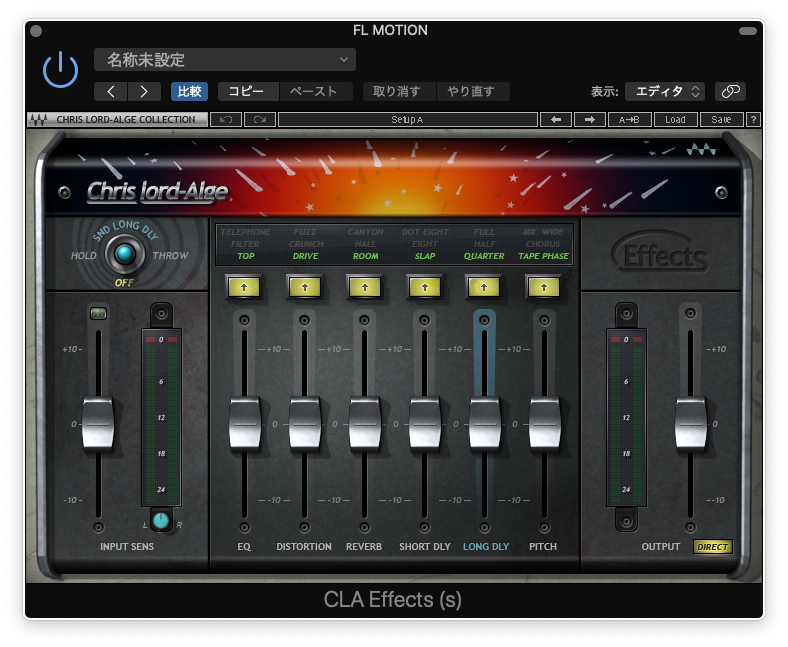Select FUZZ distortion mode
The image size is (788, 647).
click(305, 232)
